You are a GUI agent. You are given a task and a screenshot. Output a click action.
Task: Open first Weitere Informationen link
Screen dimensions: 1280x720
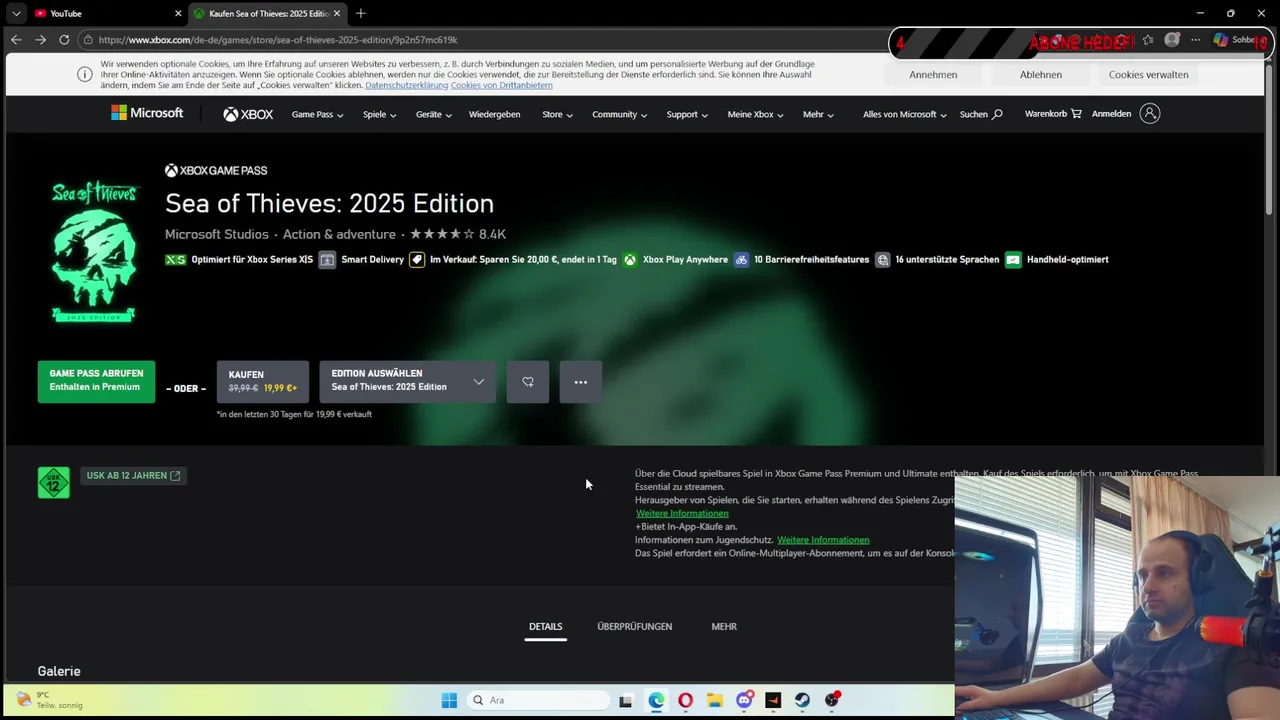pyautogui.click(x=682, y=514)
